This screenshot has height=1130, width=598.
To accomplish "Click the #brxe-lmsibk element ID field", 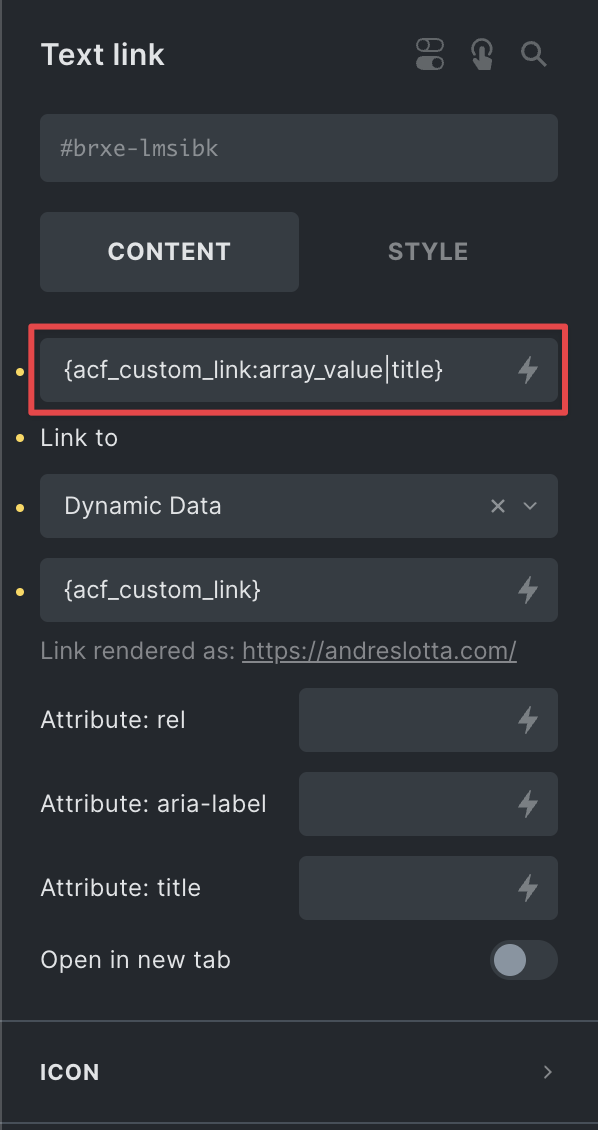I will coord(298,148).
